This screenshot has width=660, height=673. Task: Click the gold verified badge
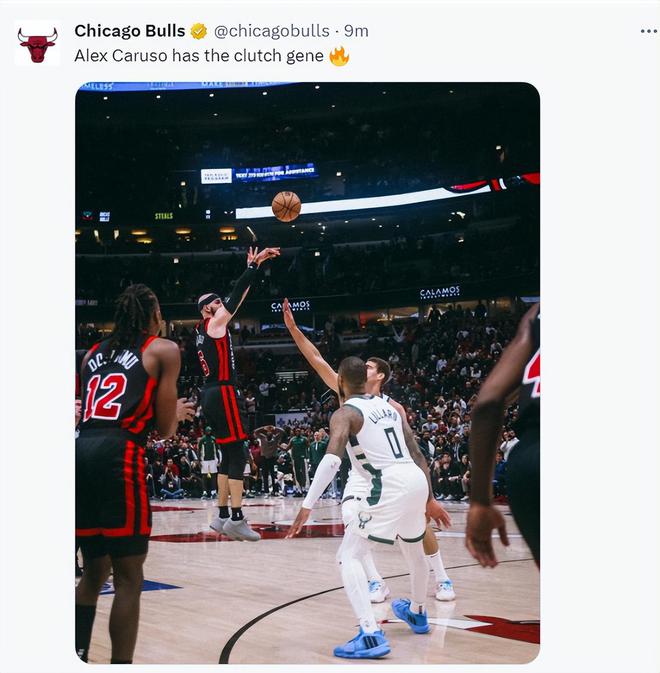199,31
